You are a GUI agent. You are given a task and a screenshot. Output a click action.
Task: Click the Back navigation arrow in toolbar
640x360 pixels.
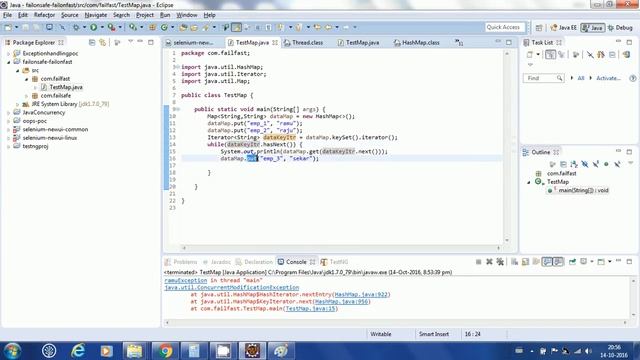click(x=328, y=27)
